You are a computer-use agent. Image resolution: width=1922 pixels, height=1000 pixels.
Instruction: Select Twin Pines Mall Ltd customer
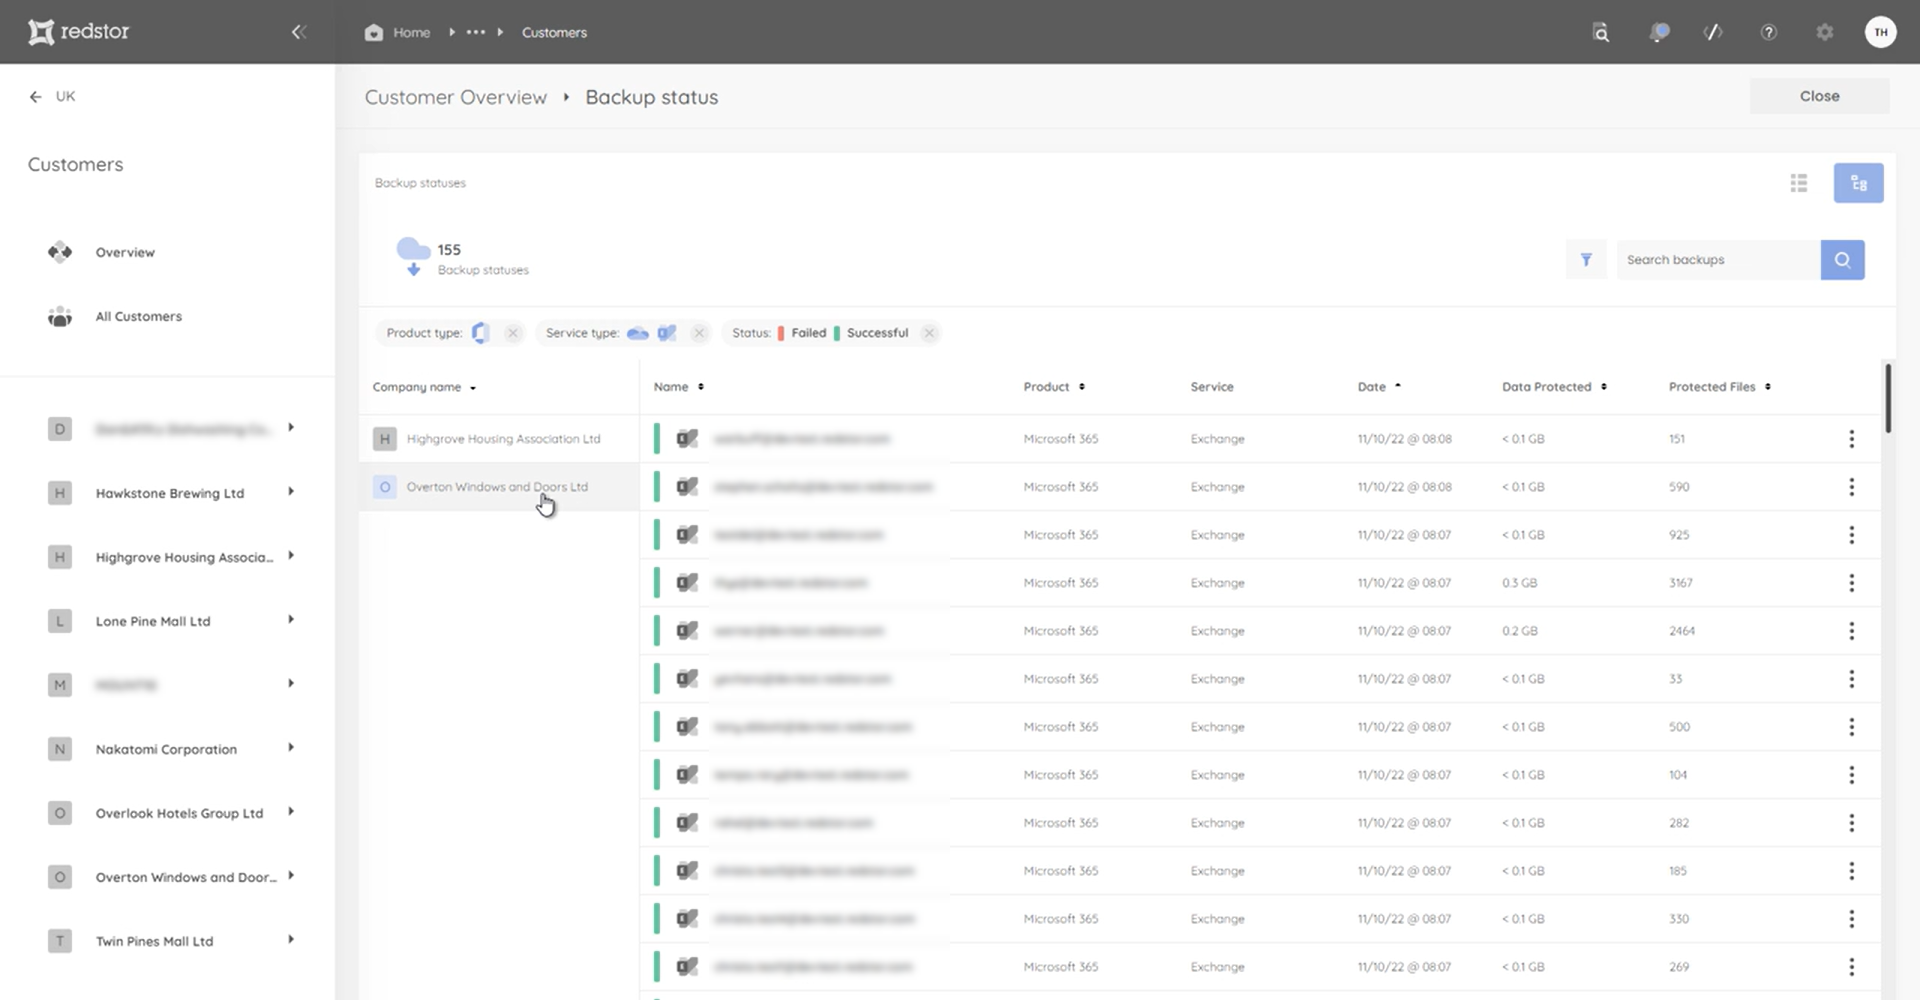[154, 942]
